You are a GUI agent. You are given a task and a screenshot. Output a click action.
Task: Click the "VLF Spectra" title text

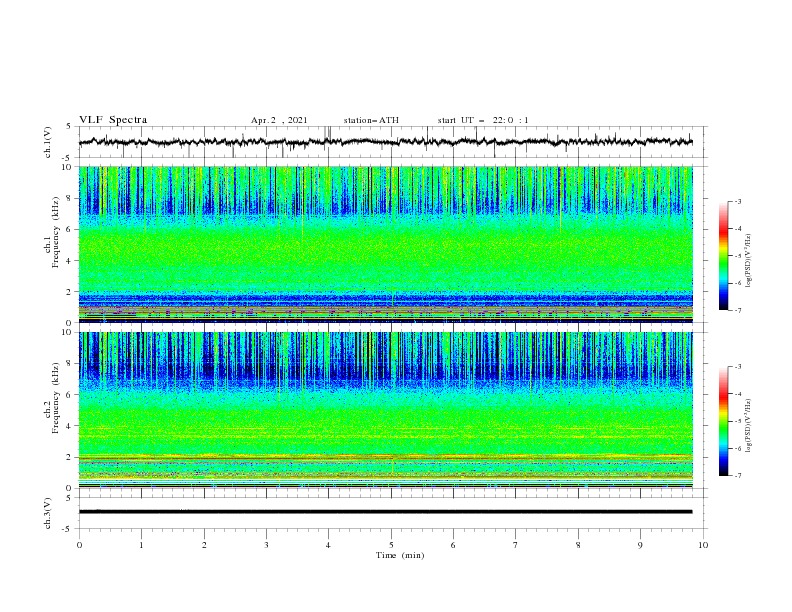coord(113,120)
